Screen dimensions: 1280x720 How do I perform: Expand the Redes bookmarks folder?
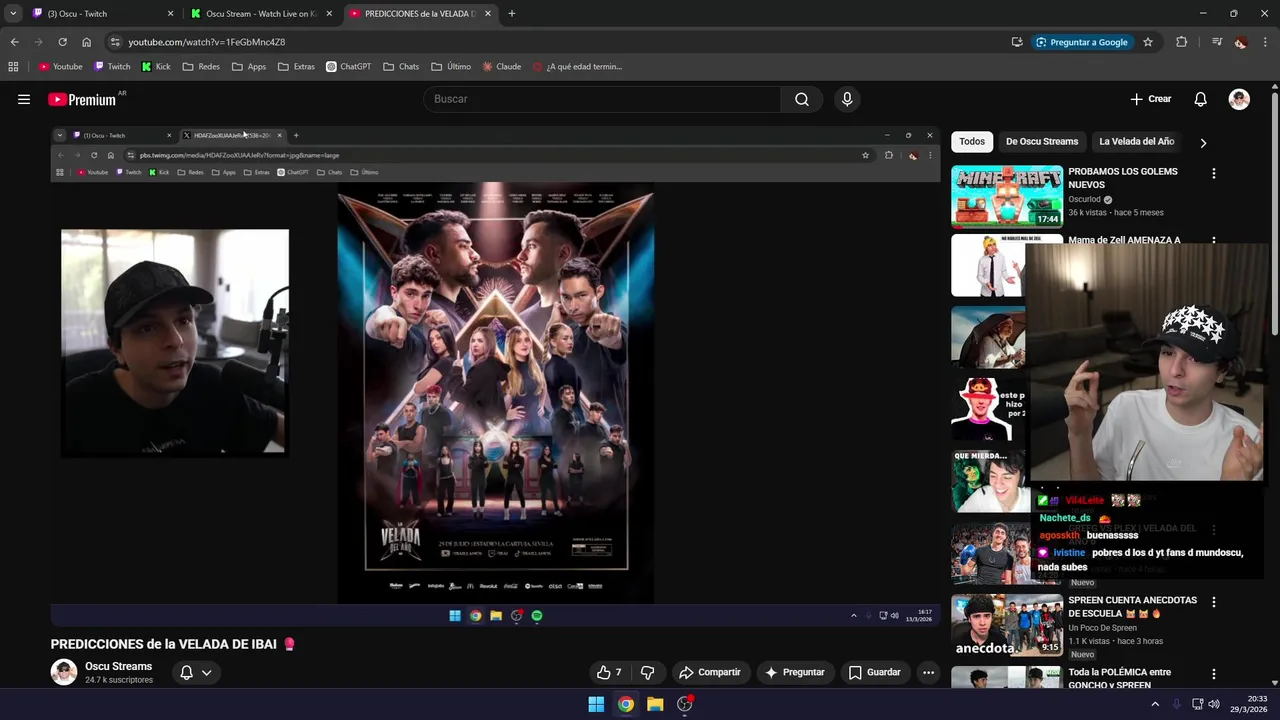click(x=201, y=67)
